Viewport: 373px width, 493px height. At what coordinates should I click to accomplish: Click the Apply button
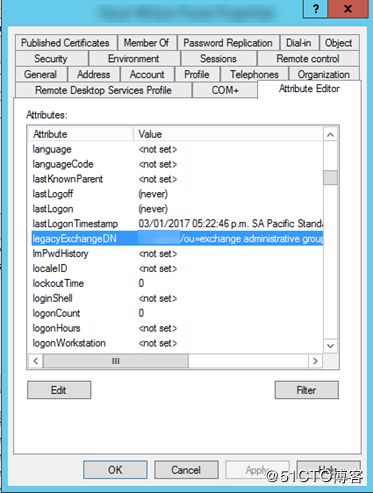click(257, 470)
